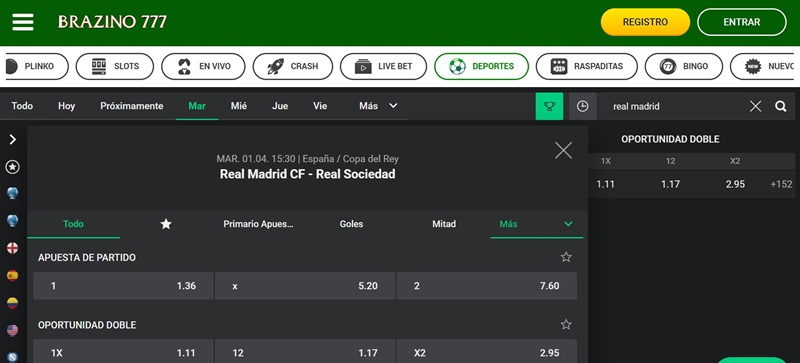
Task: Click the yellow Registro button
Action: 645,22
